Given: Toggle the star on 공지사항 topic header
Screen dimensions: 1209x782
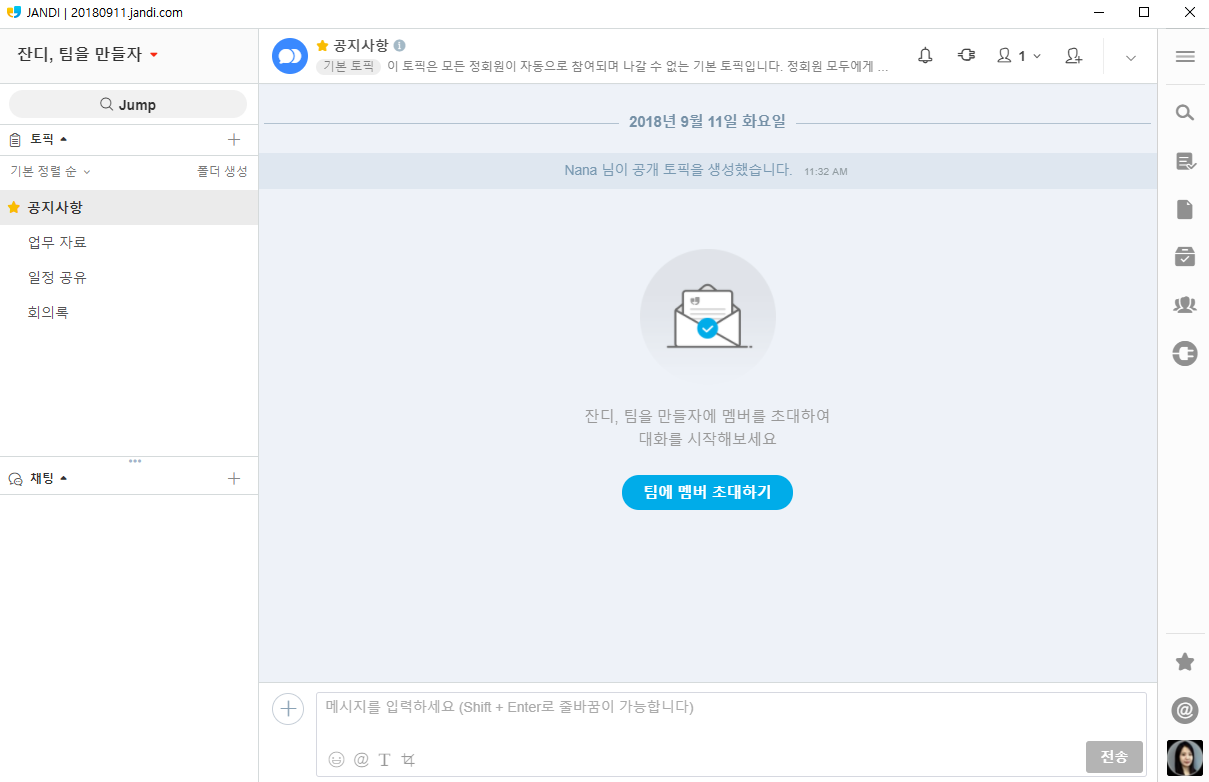Looking at the screenshot, I should click(322, 45).
